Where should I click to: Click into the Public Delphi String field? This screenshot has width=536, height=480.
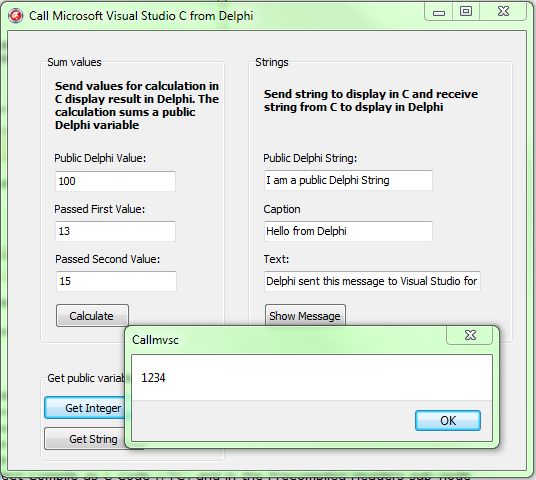point(348,180)
